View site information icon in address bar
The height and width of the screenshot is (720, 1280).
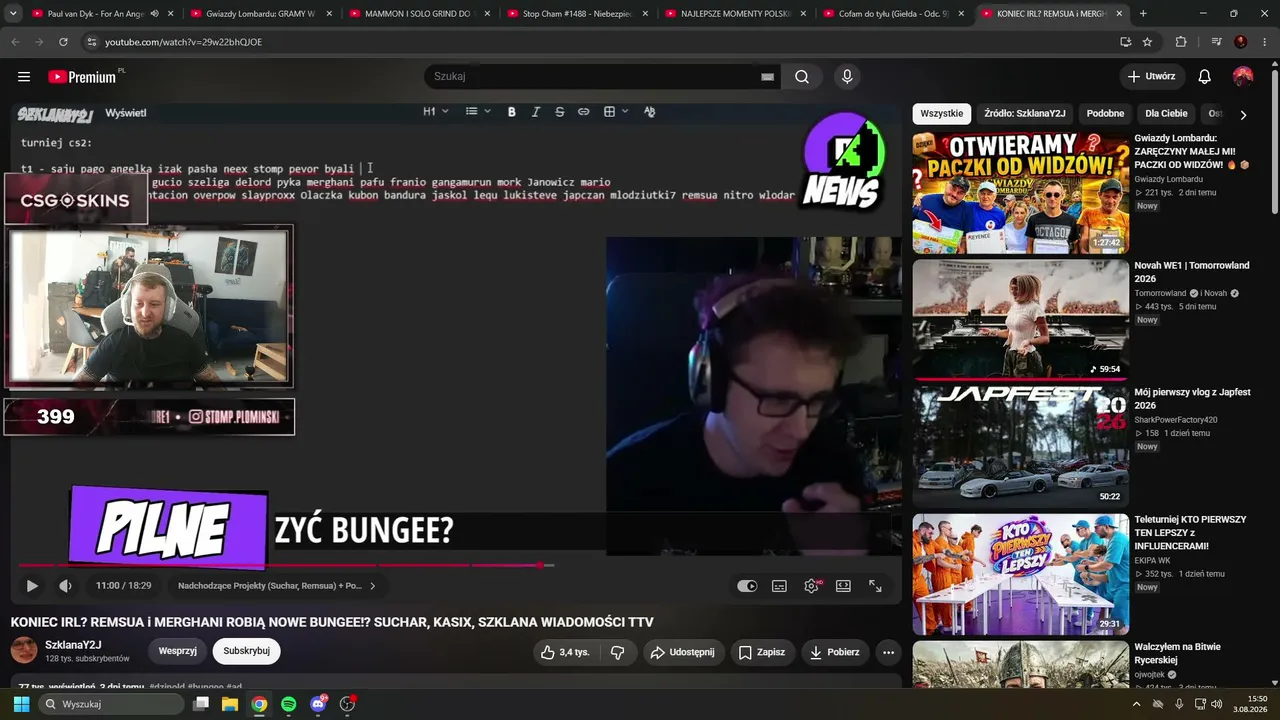tap(91, 42)
